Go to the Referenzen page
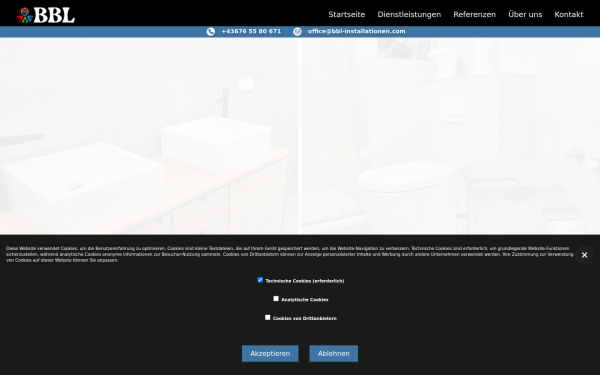The width and height of the screenshot is (600, 375). coord(474,15)
